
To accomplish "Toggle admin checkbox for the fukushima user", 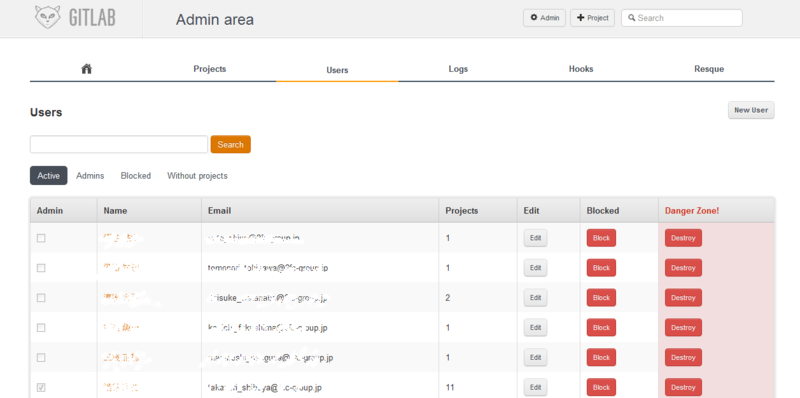I will (x=41, y=328).
